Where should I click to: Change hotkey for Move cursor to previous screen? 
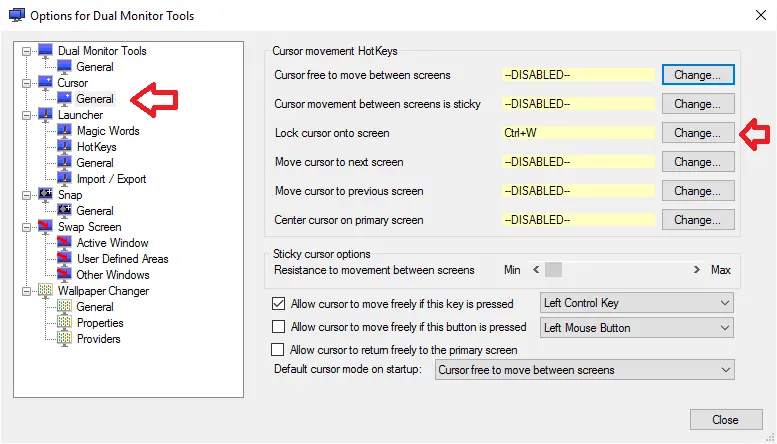(x=698, y=191)
